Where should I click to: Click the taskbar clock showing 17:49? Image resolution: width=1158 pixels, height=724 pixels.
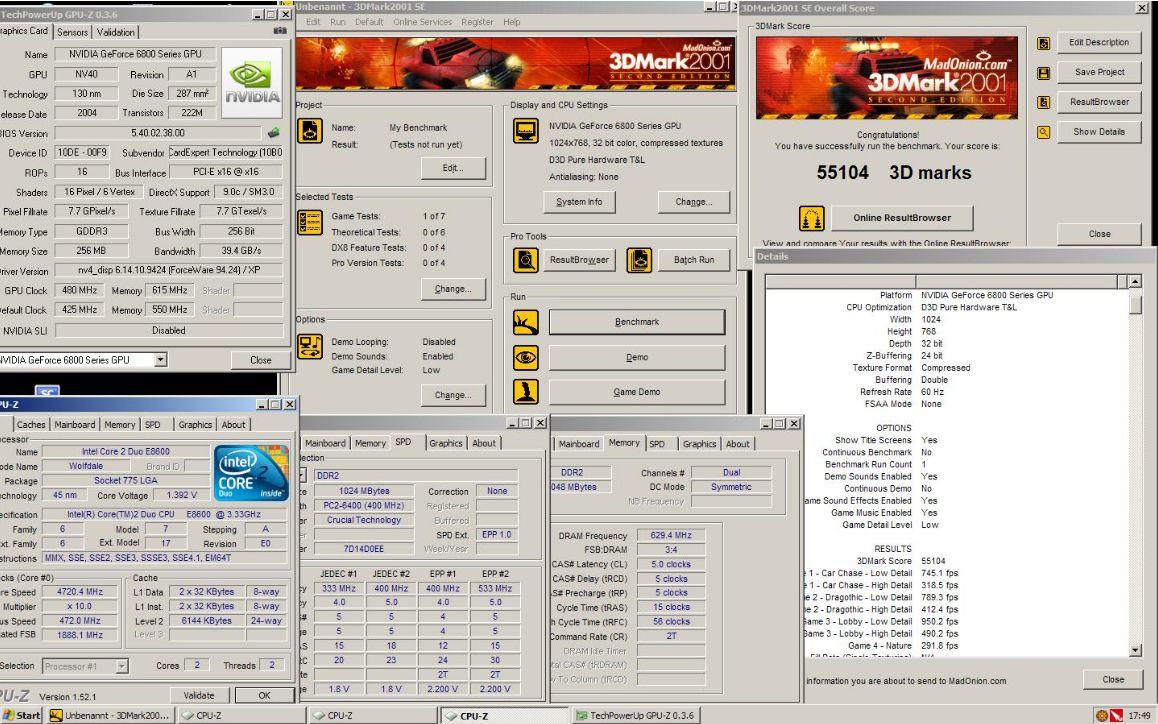click(1138, 715)
